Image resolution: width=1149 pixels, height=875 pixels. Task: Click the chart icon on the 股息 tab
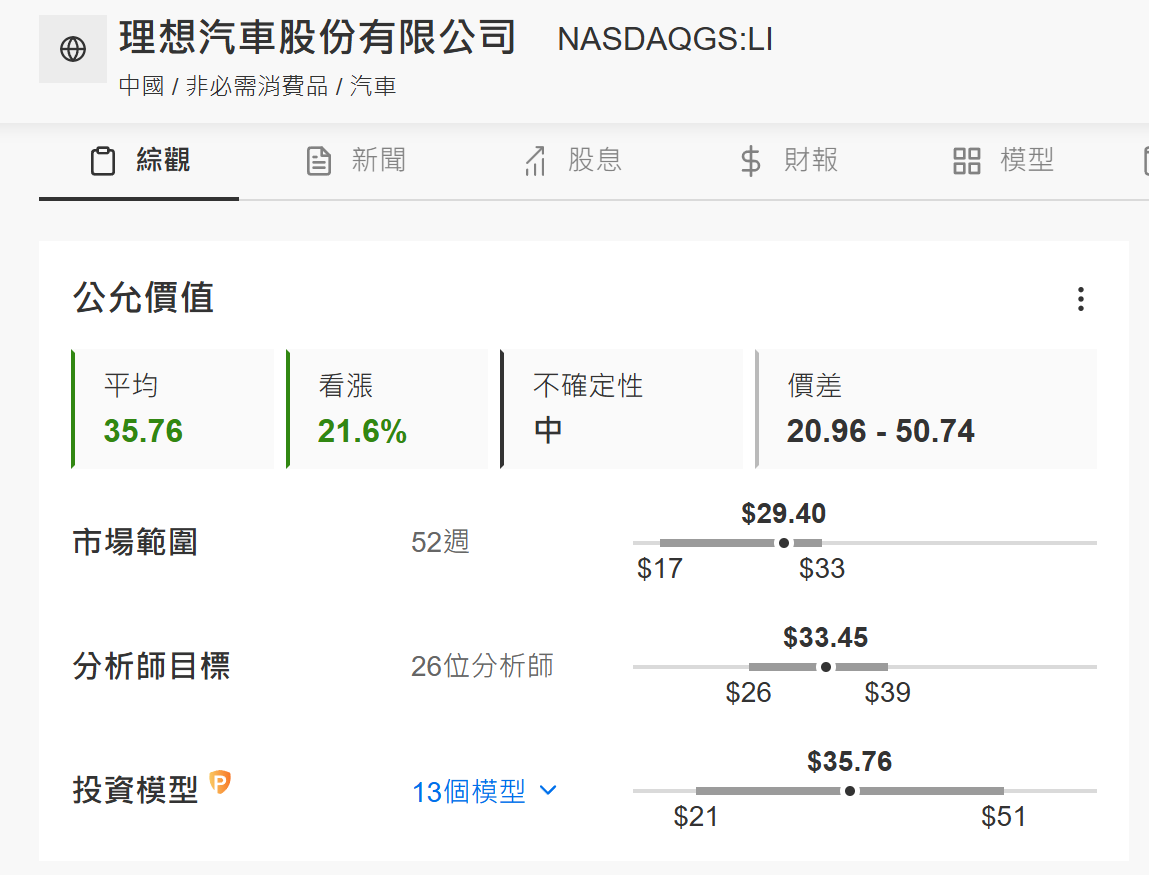(x=535, y=160)
